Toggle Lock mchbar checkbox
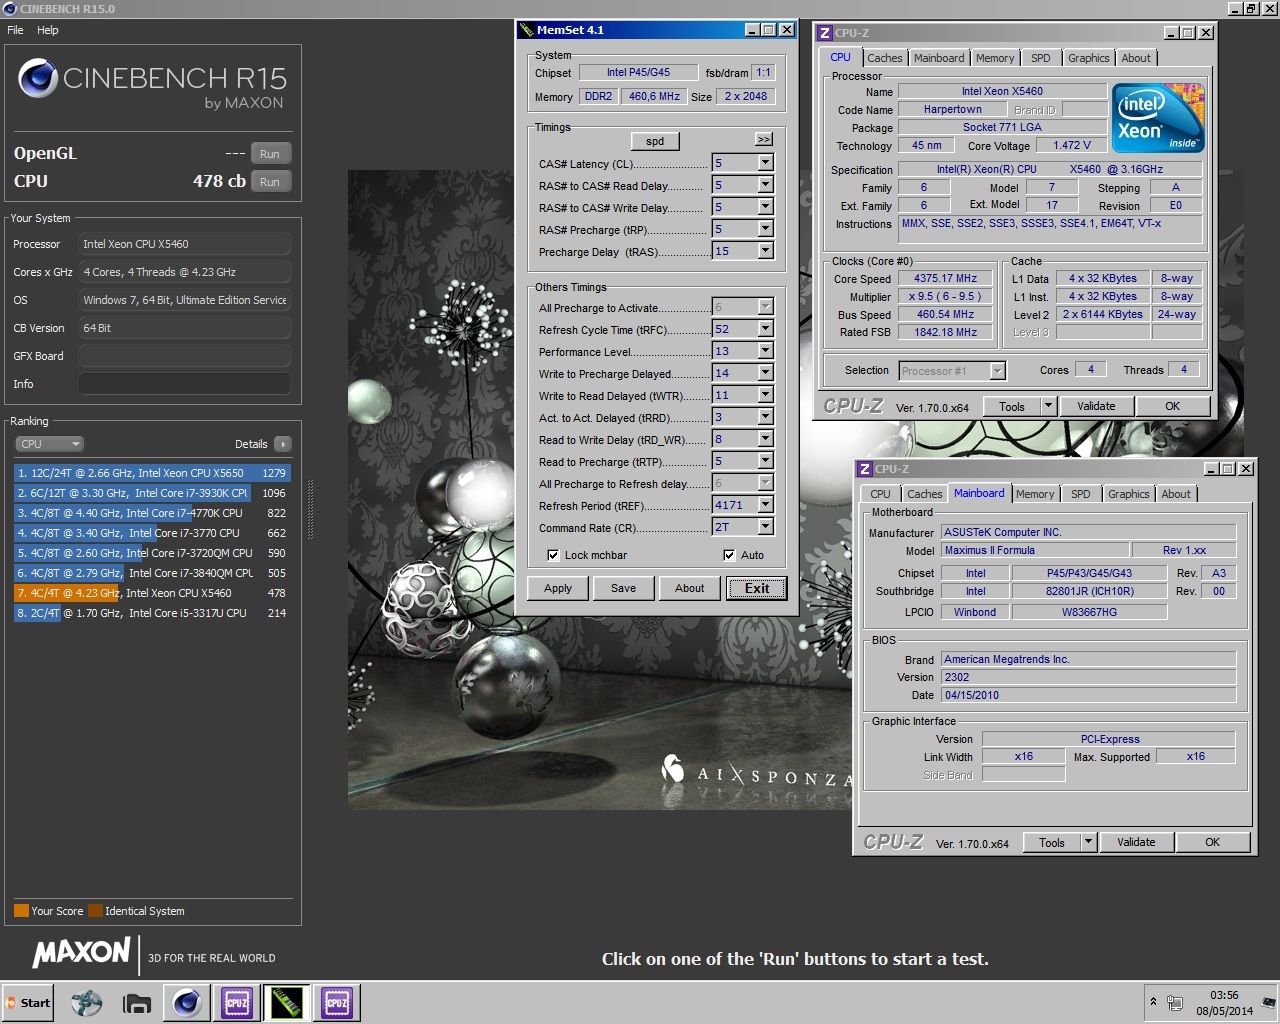1280x1024 pixels. point(553,555)
